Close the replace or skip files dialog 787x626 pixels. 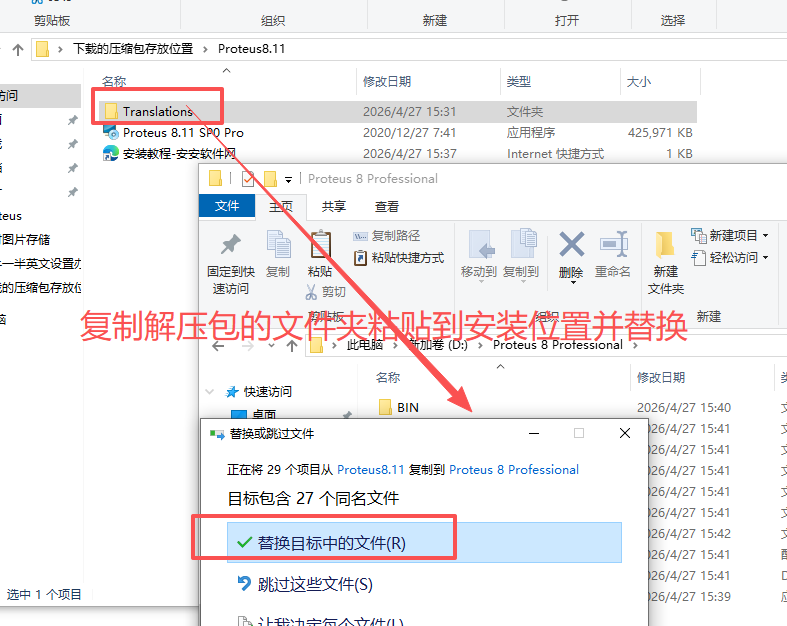pos(624,433)
